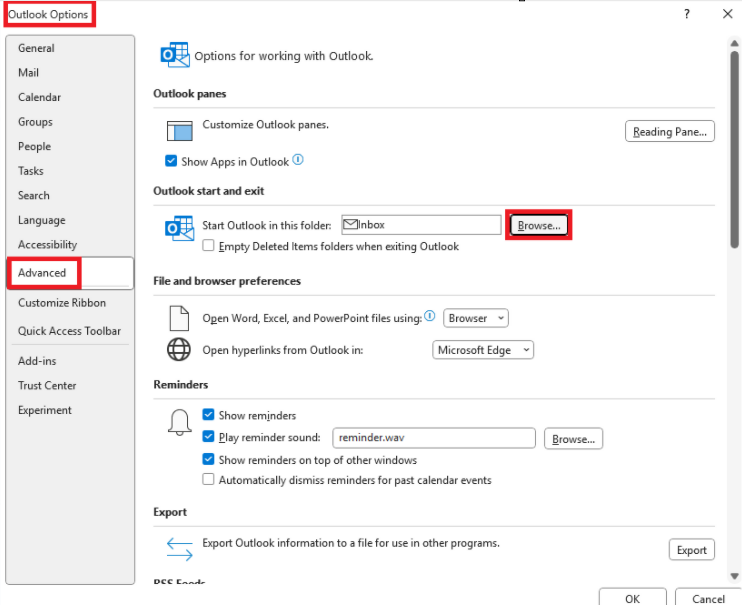
Task: Click the bell icon in the Reminders section
Action: [180, 422]
